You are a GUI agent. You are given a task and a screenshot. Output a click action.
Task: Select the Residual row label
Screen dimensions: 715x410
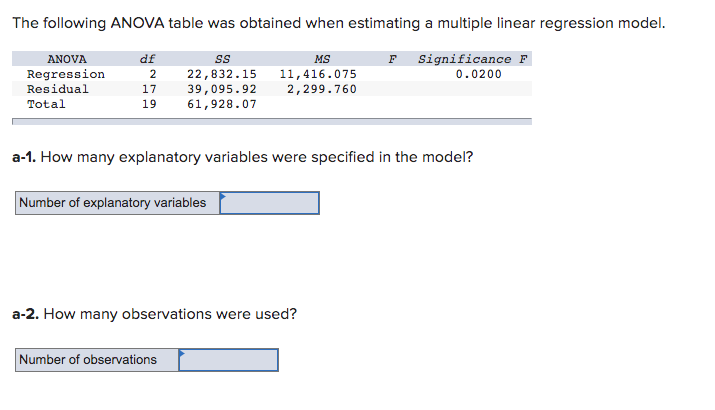click(58, 89)
